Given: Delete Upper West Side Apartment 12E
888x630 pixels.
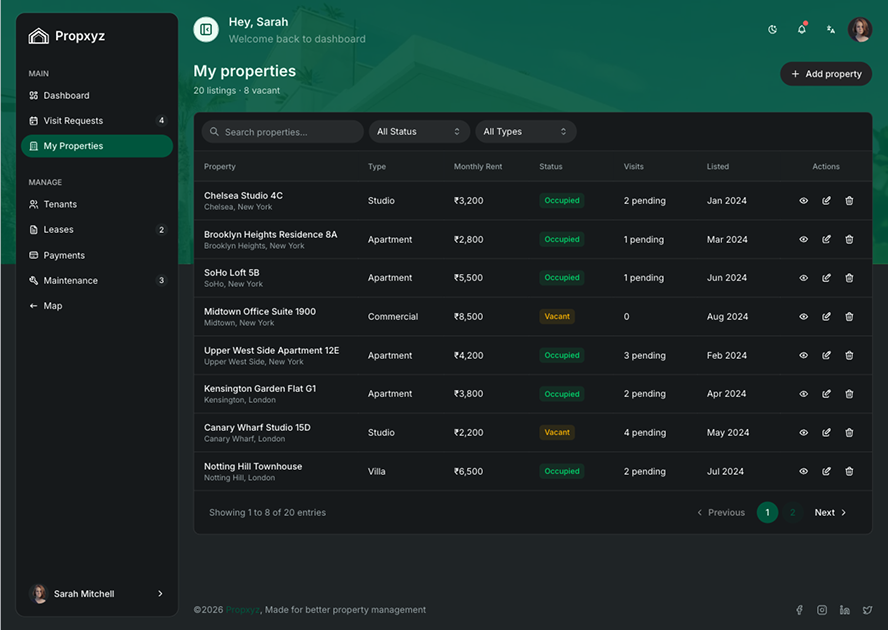Looking at the screenshot, I should point(849,355).
